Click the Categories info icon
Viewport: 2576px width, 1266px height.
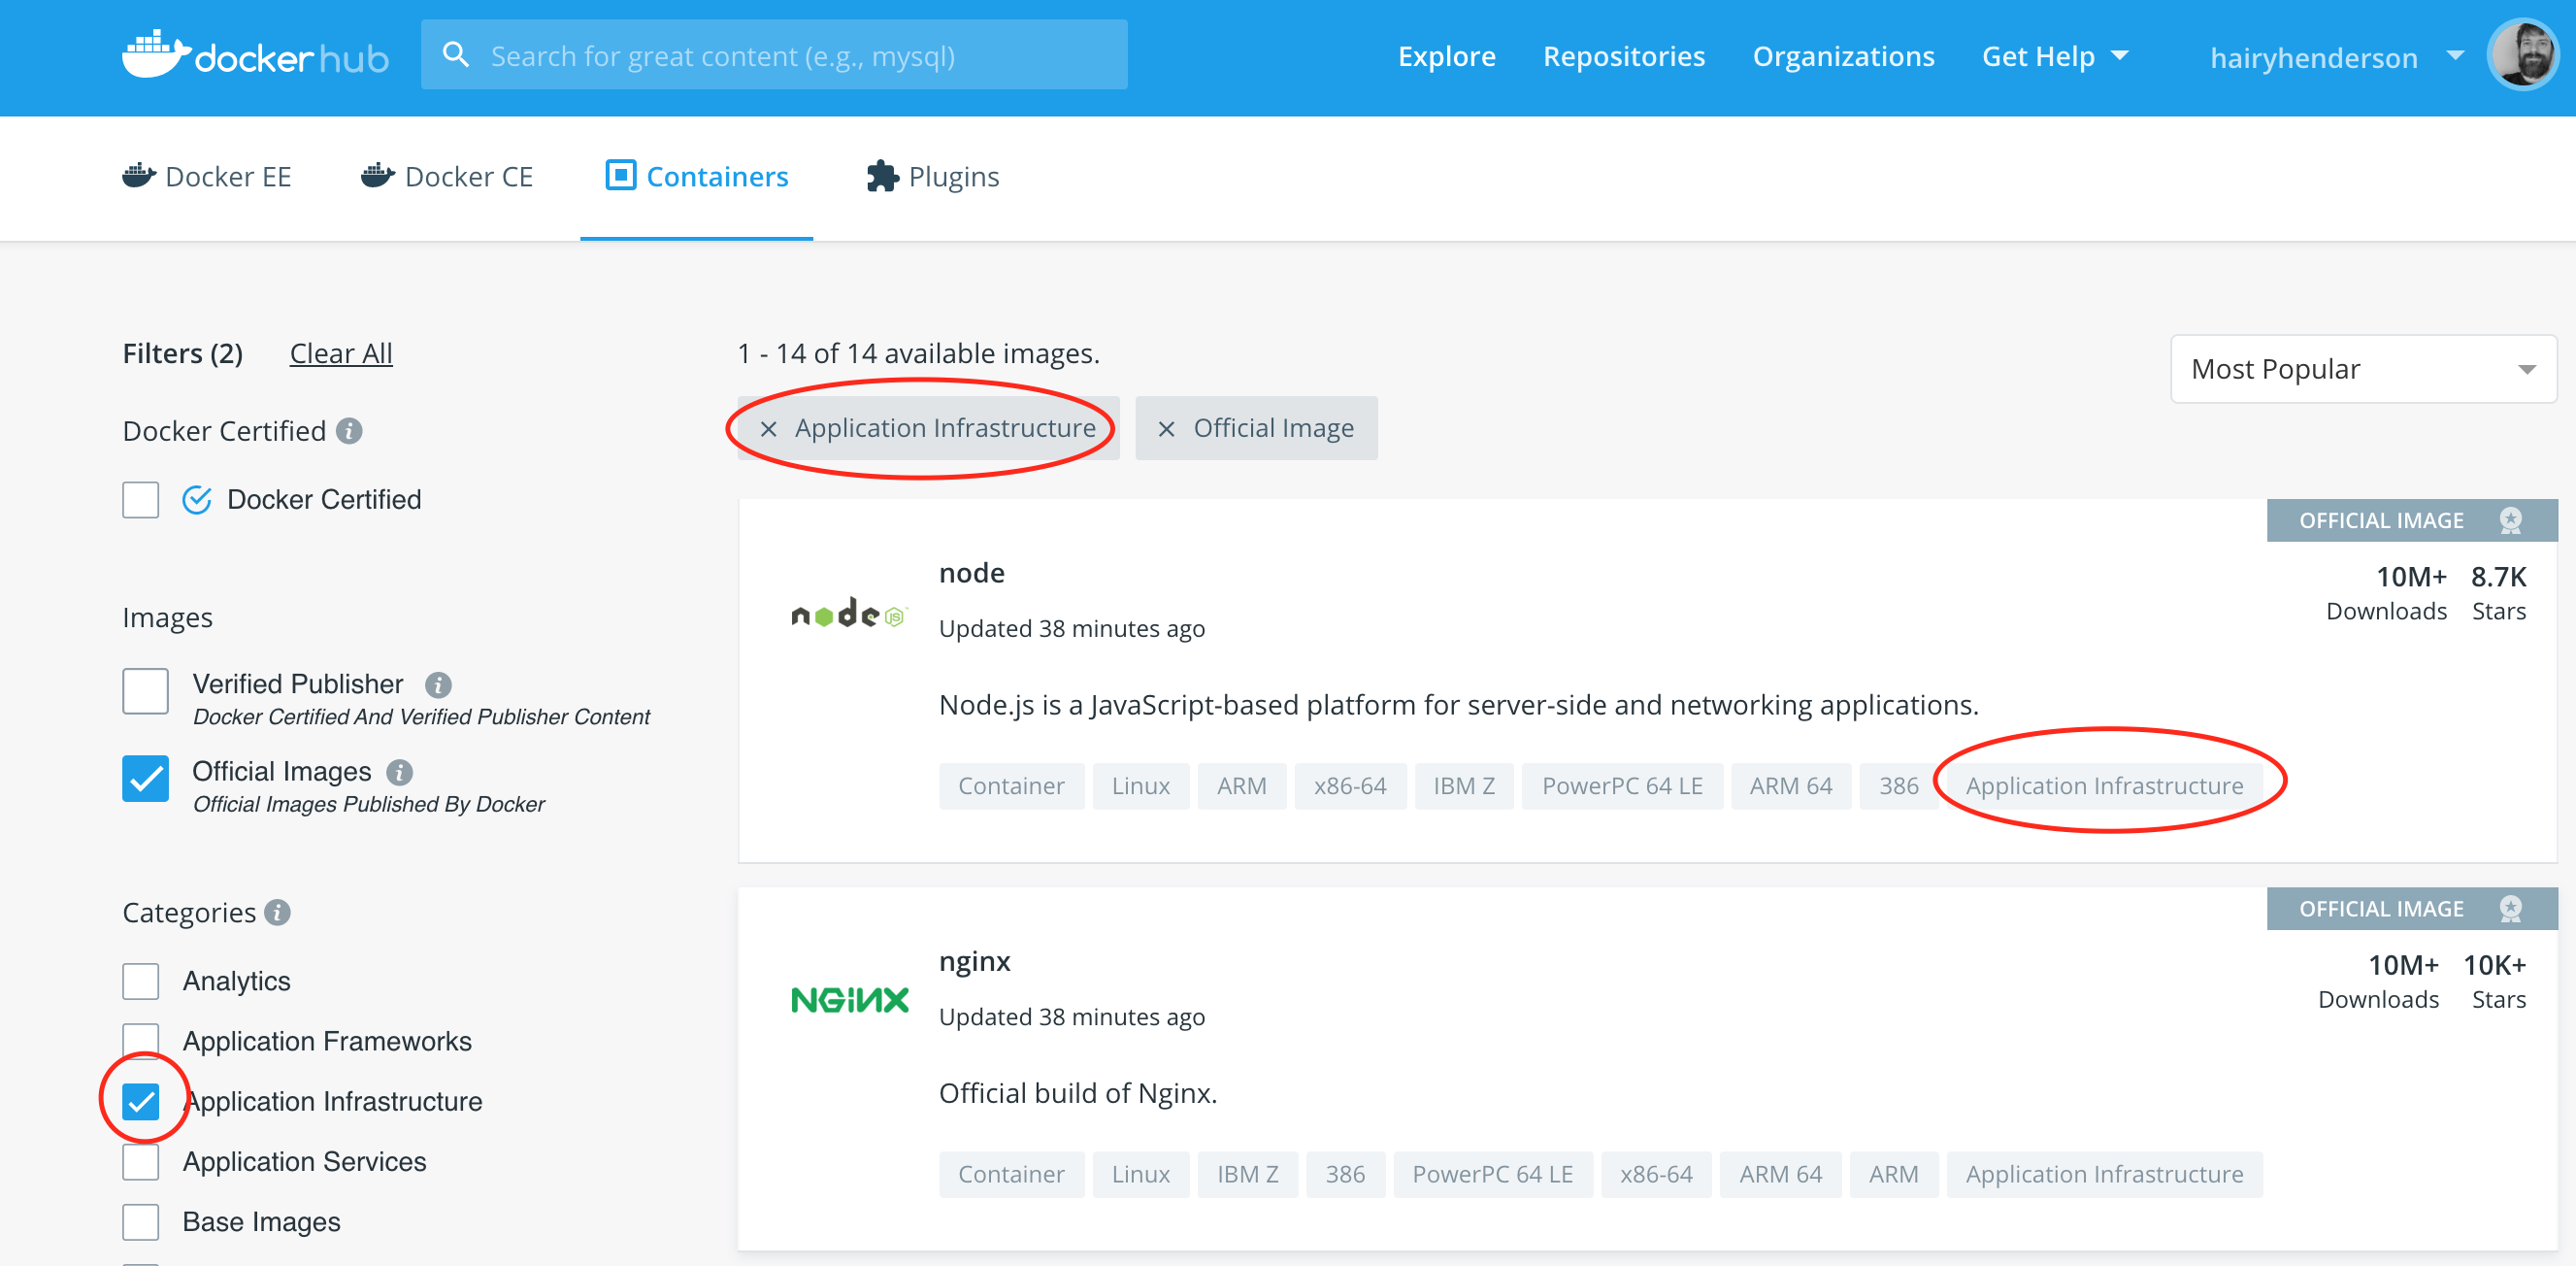(278, 912)
